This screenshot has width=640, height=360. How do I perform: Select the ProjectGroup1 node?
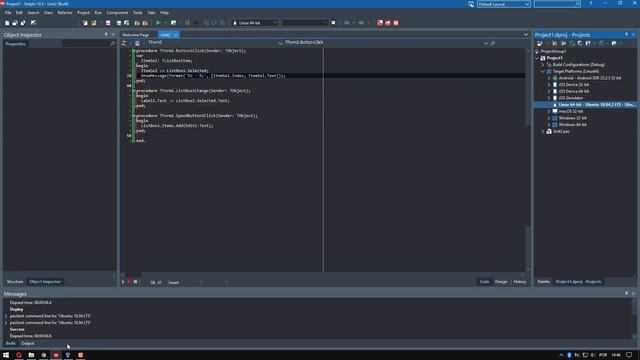pos(553,51)
